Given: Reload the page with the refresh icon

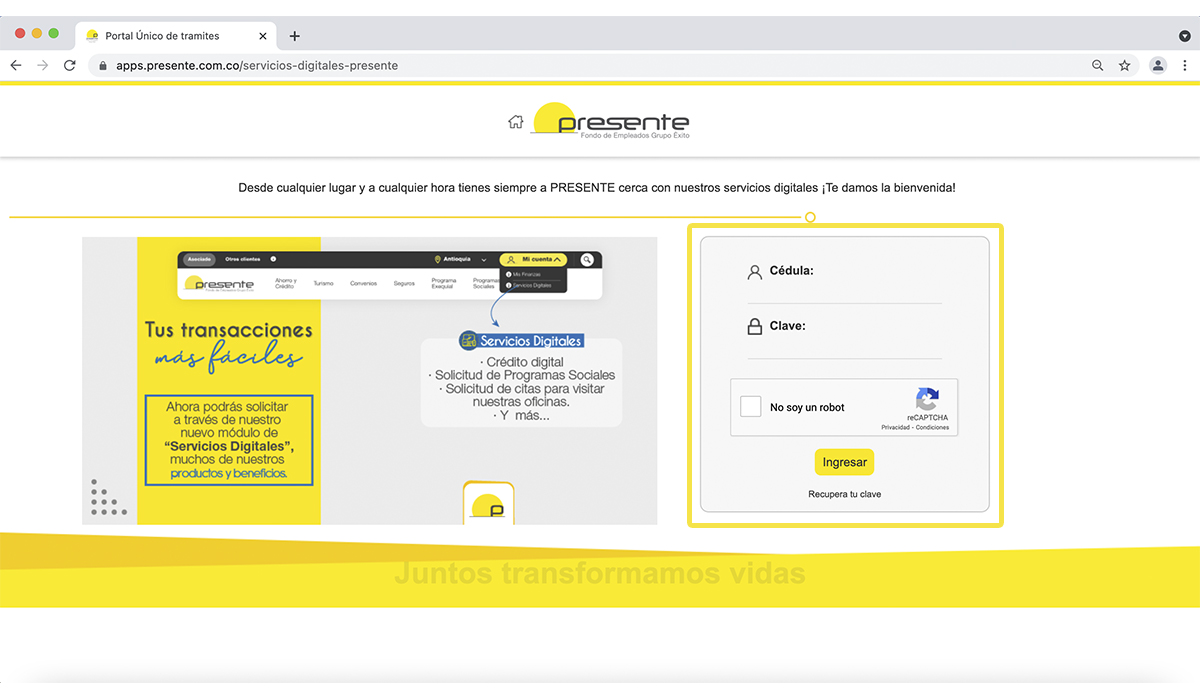Looking at the screenshot, I should click(x=70, y=65).
